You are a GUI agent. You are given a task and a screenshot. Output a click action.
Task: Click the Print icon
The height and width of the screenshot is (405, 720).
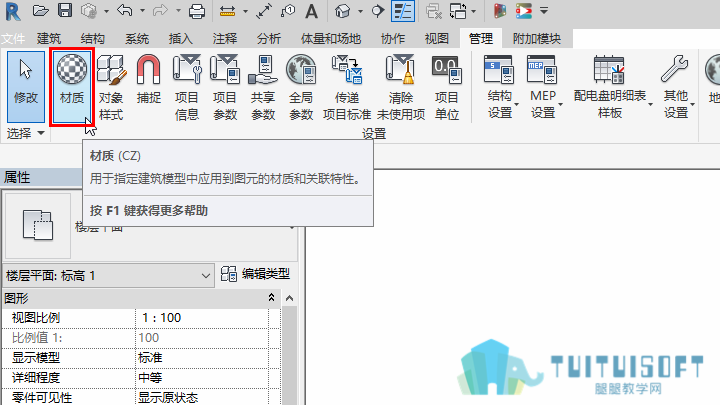point(197,11)
